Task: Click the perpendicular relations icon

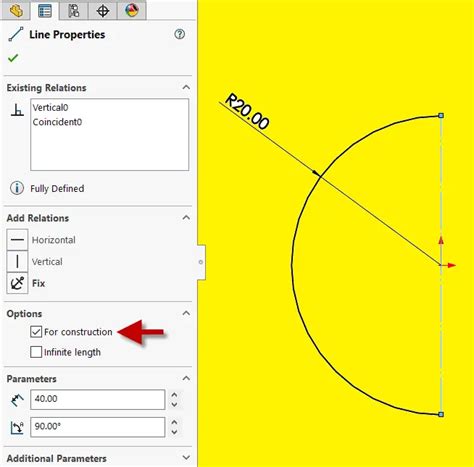Action: 17,110
